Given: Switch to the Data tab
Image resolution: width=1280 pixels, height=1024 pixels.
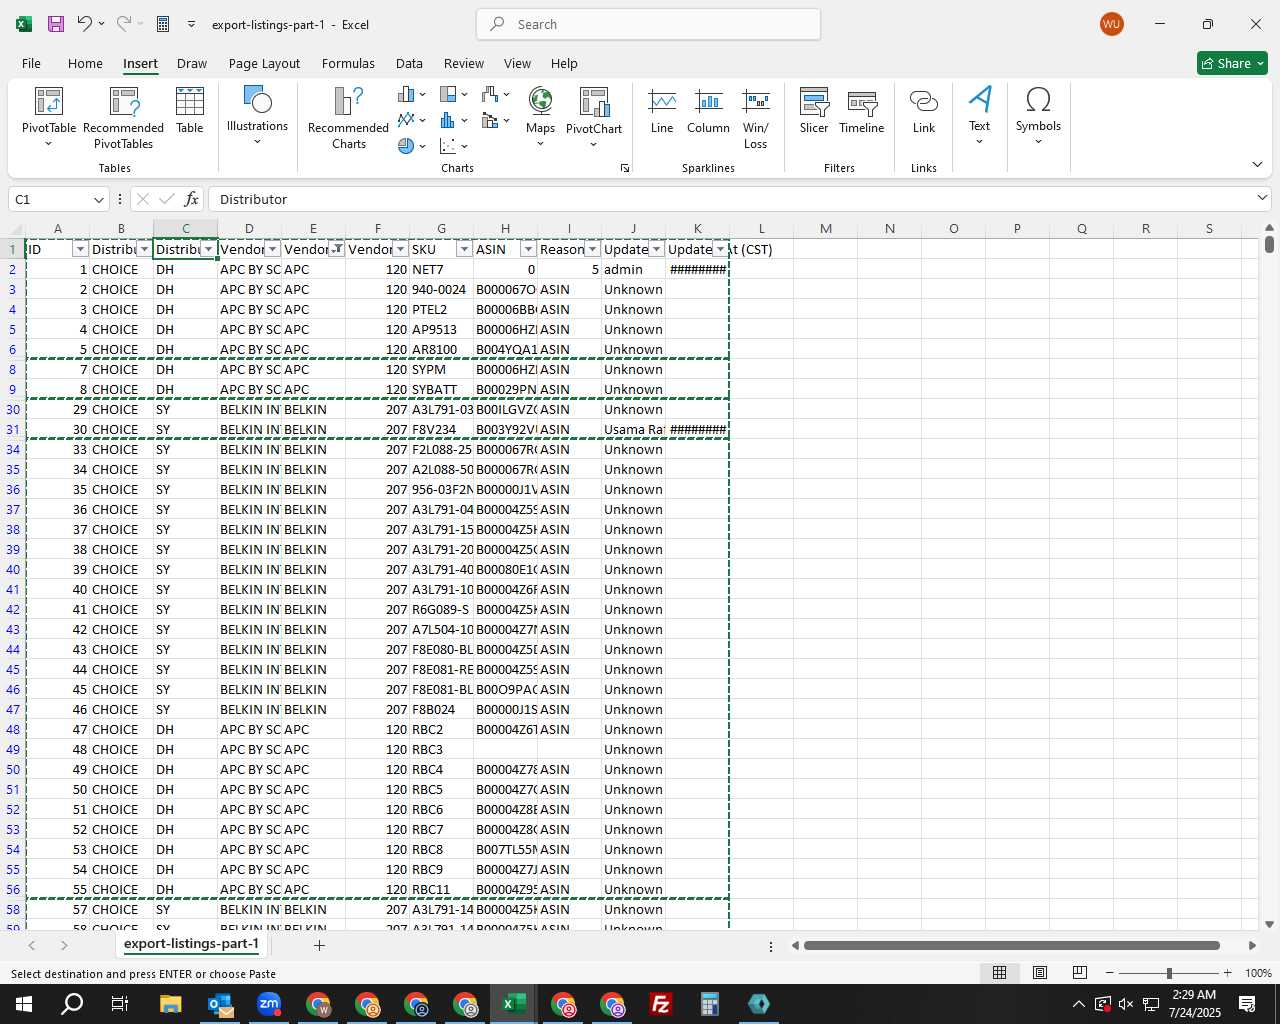Looking at the screenshot, I should click(x=409, y=63).
